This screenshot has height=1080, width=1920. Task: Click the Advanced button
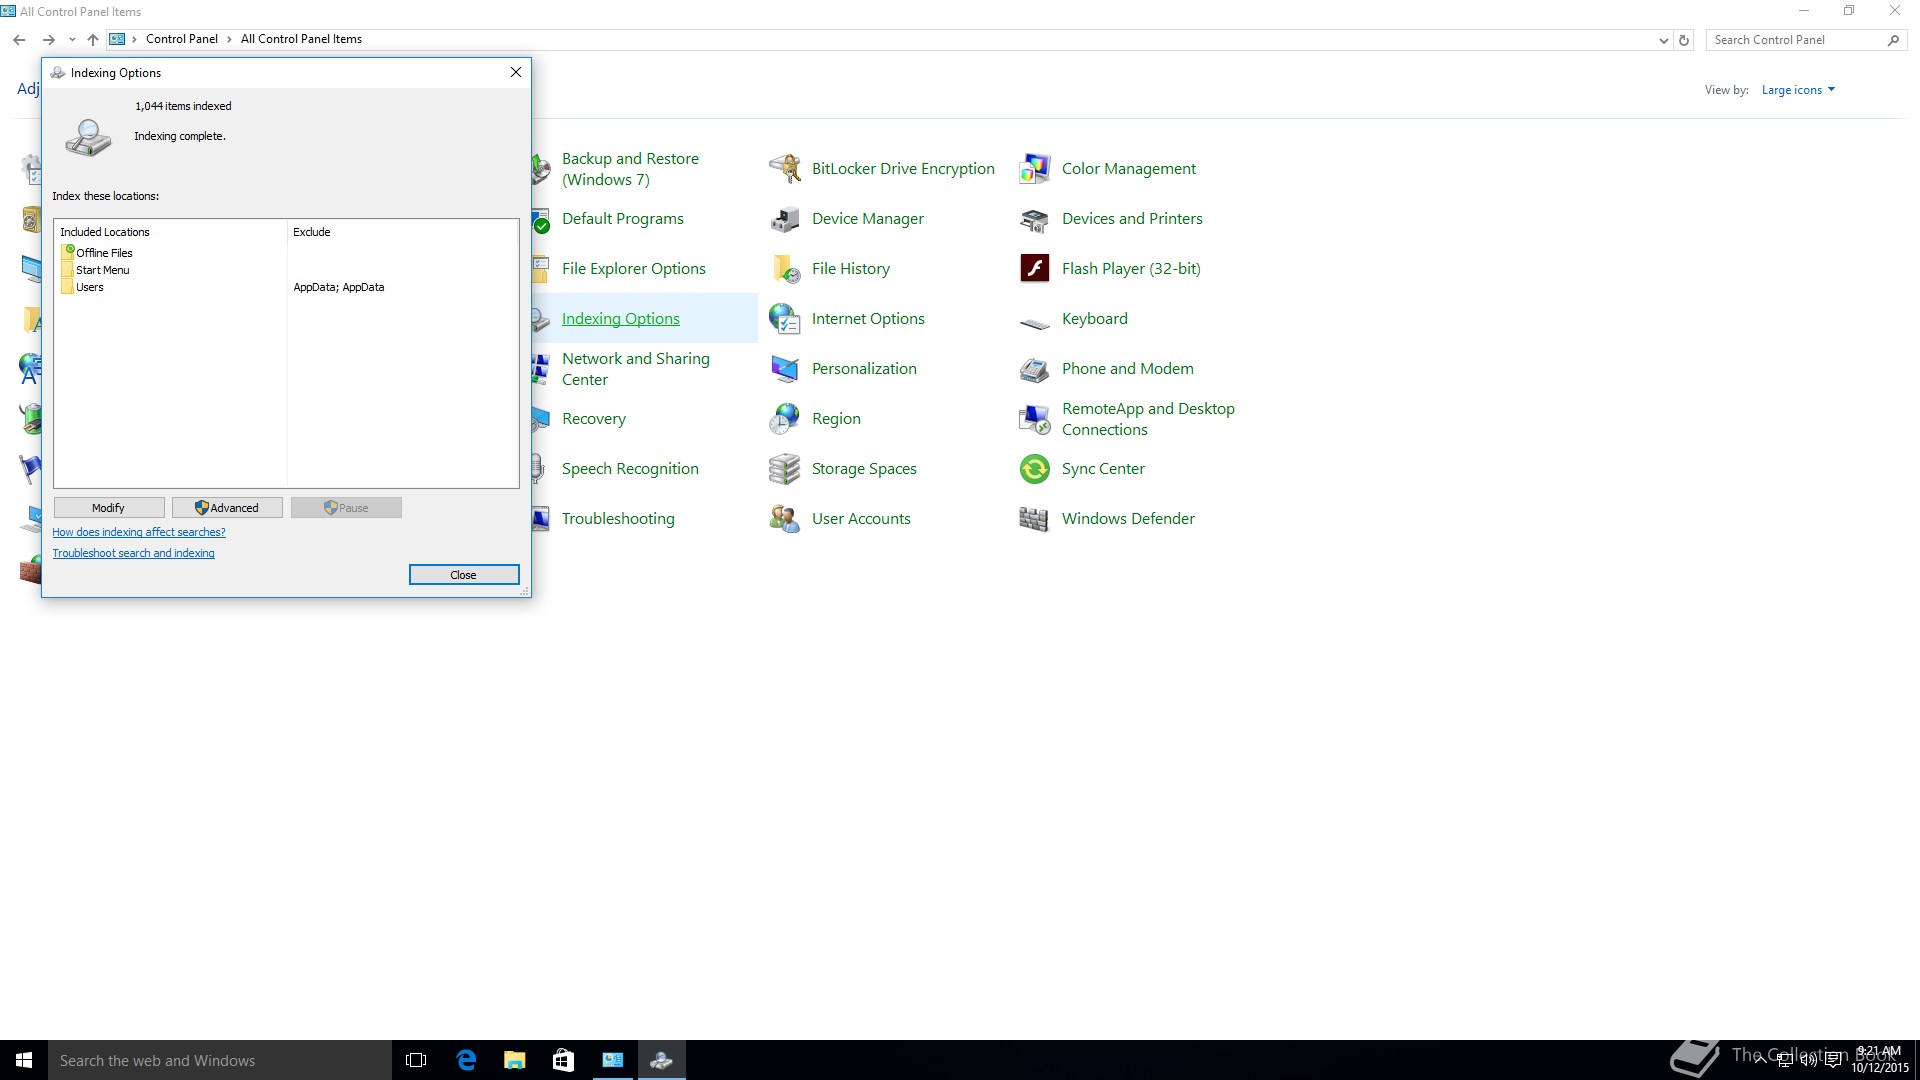(x=227, y=508)
